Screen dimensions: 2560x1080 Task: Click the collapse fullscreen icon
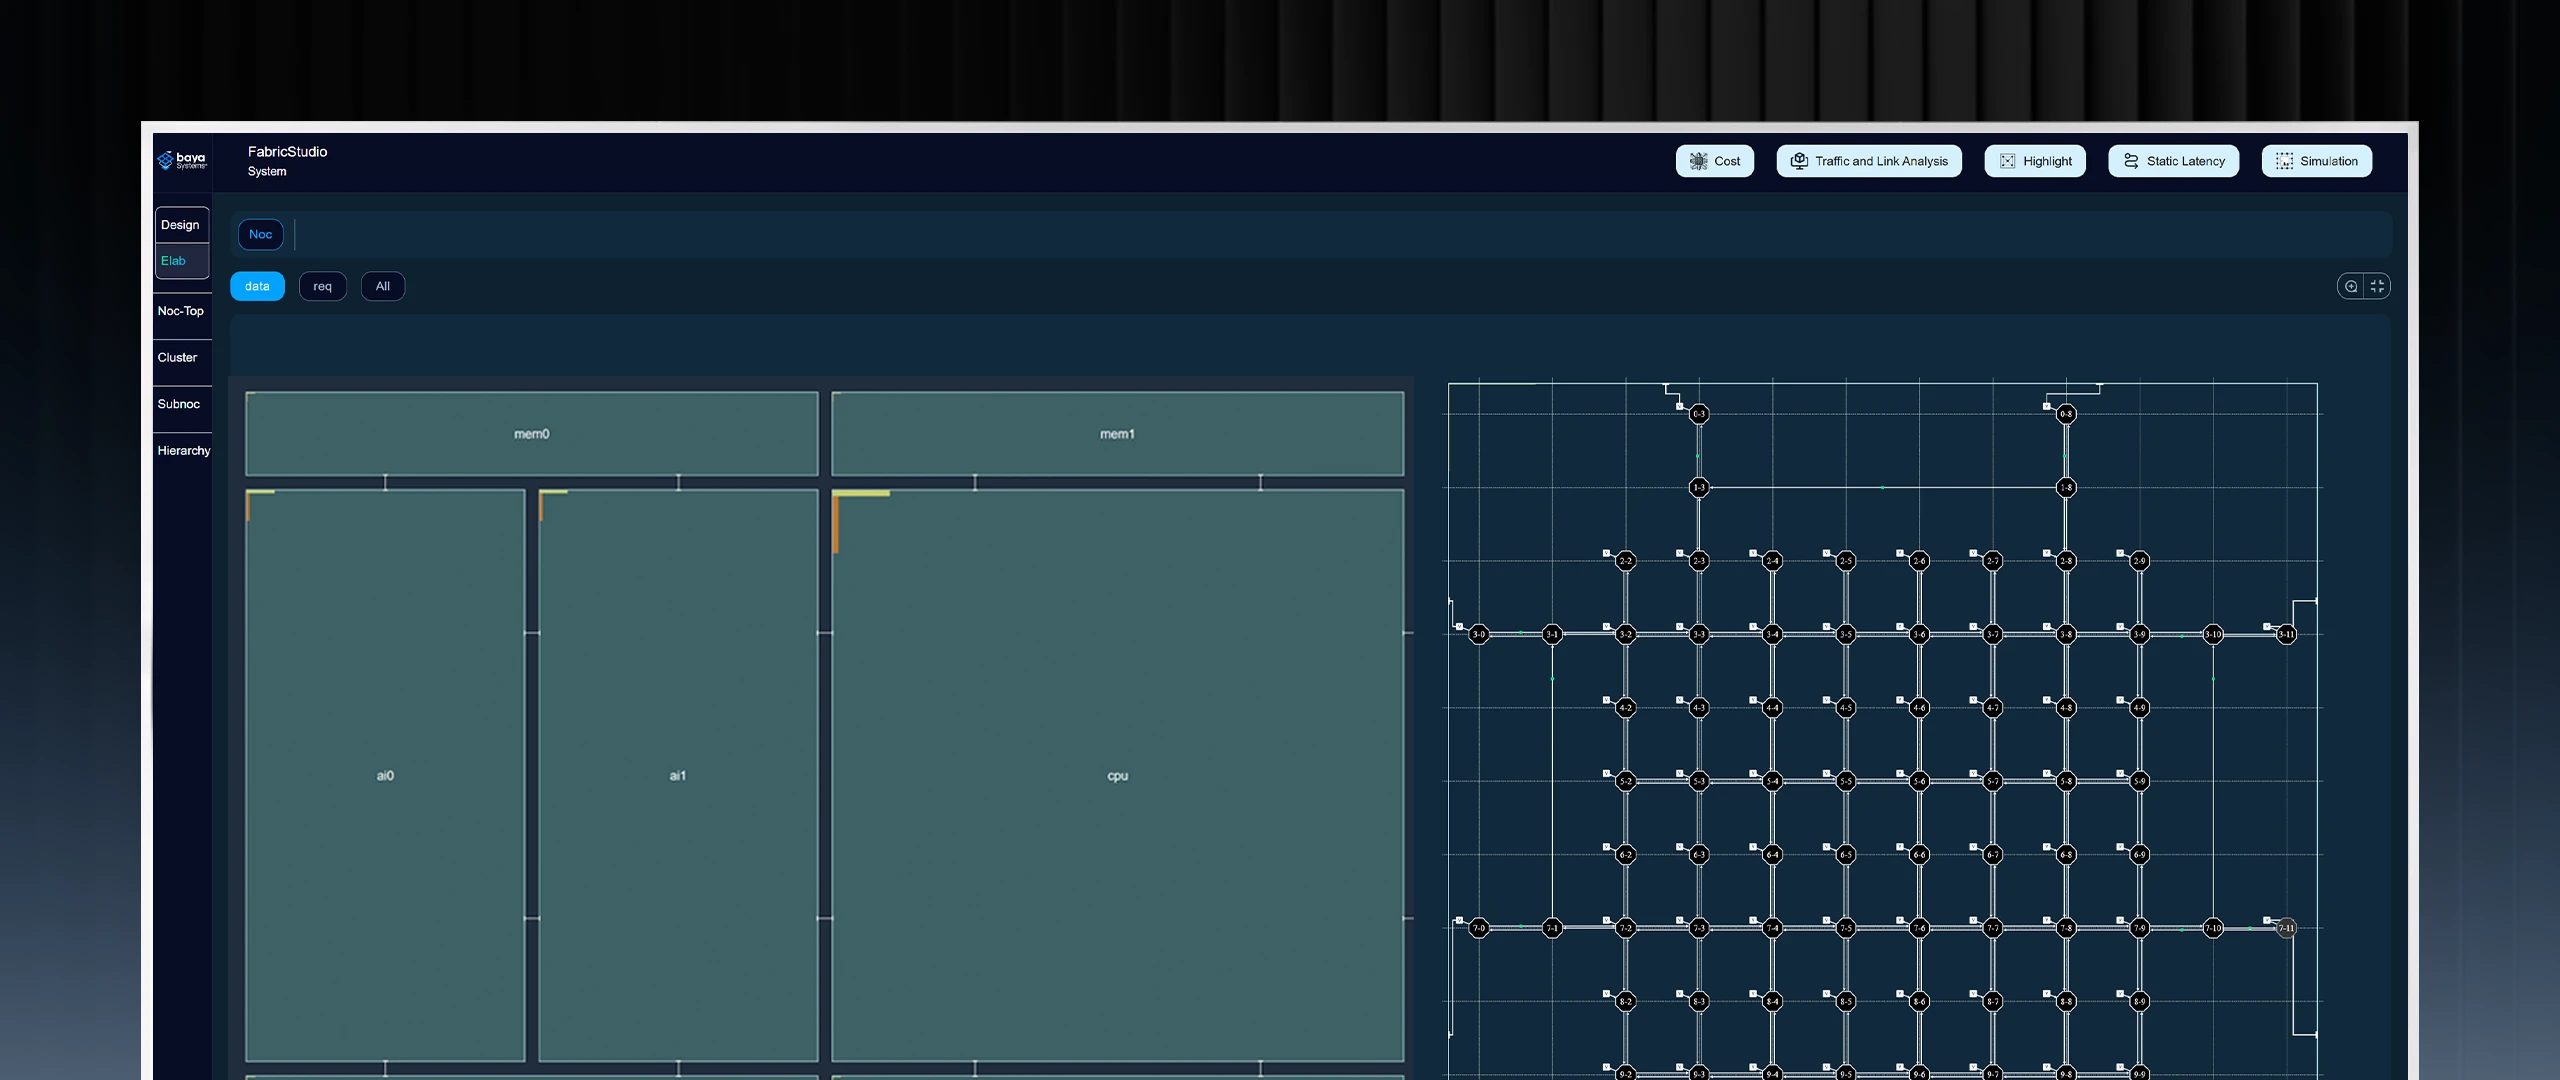(2377, 286)
